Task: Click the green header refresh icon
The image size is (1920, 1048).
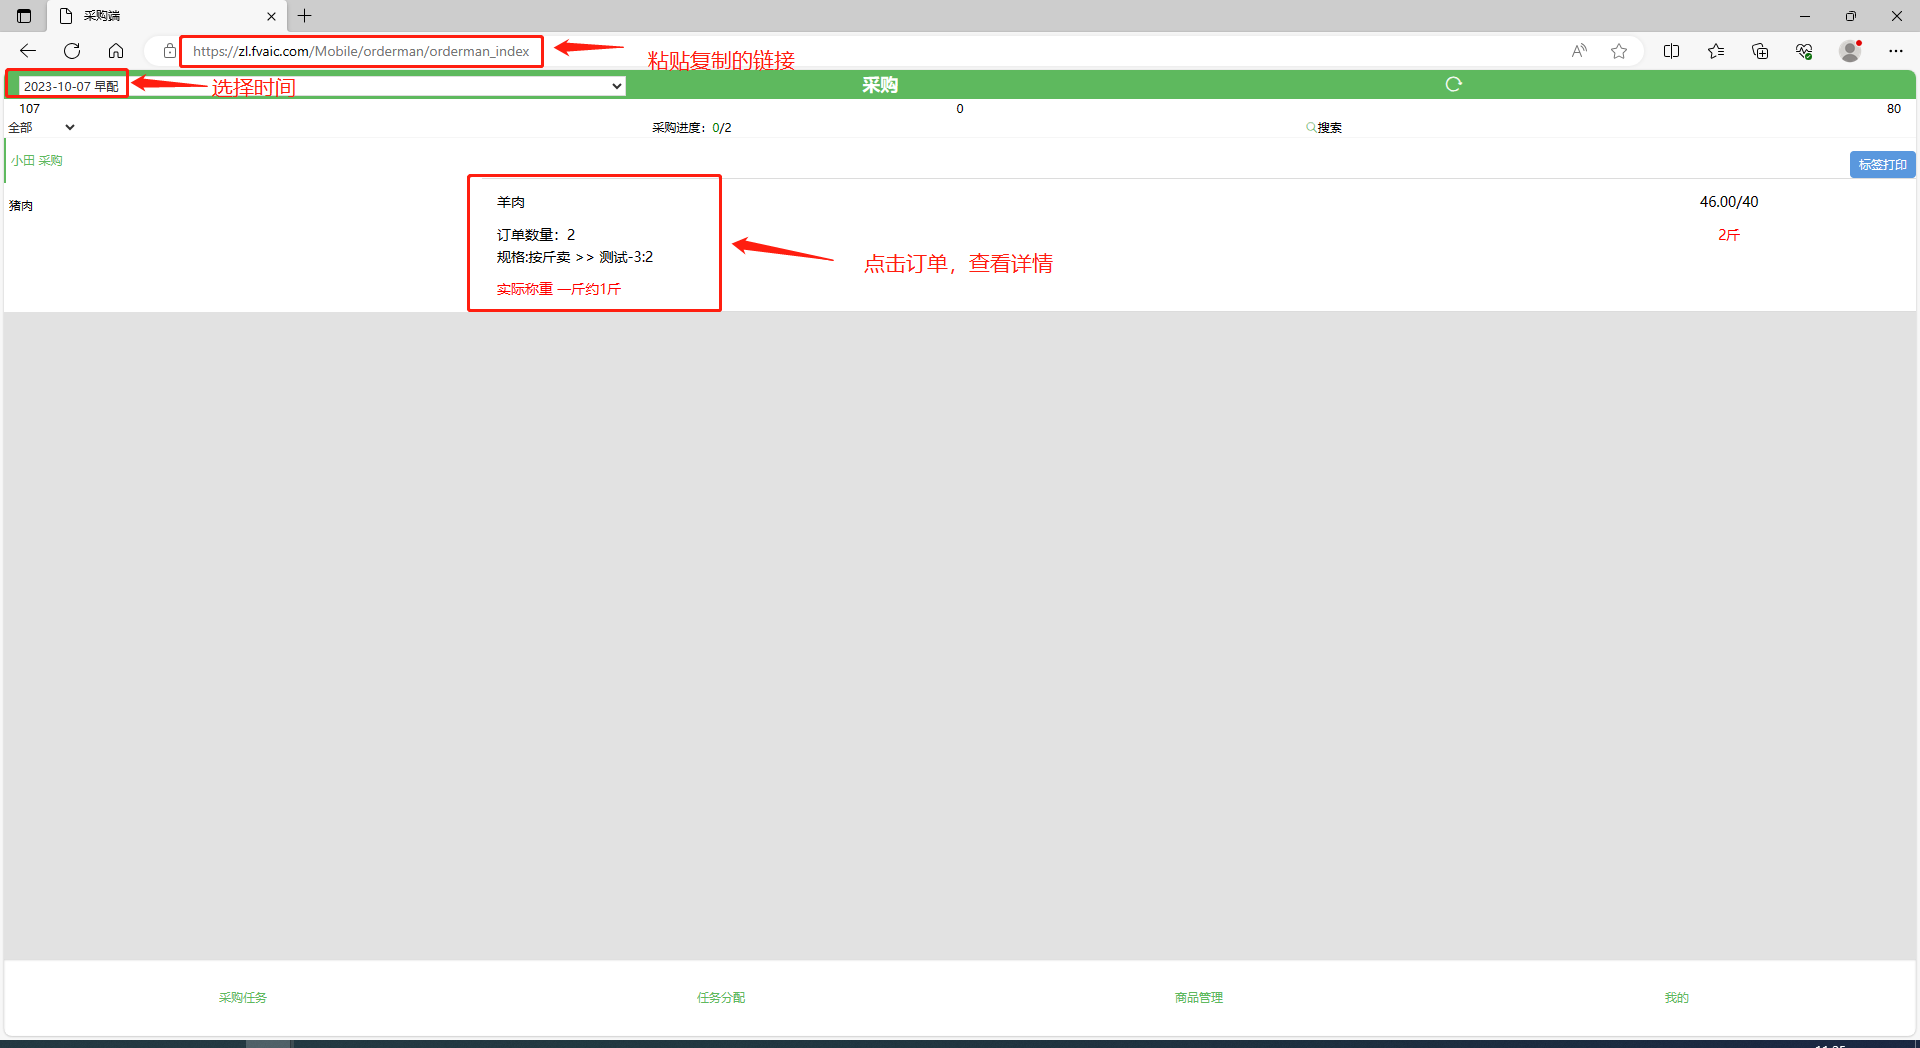Action: point(1453,85)
